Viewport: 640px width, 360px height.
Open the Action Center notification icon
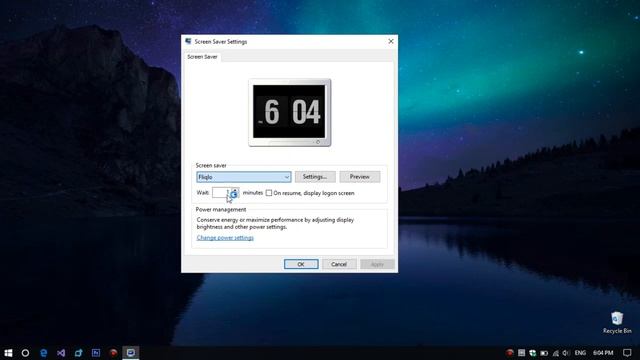tap(627, 353)
